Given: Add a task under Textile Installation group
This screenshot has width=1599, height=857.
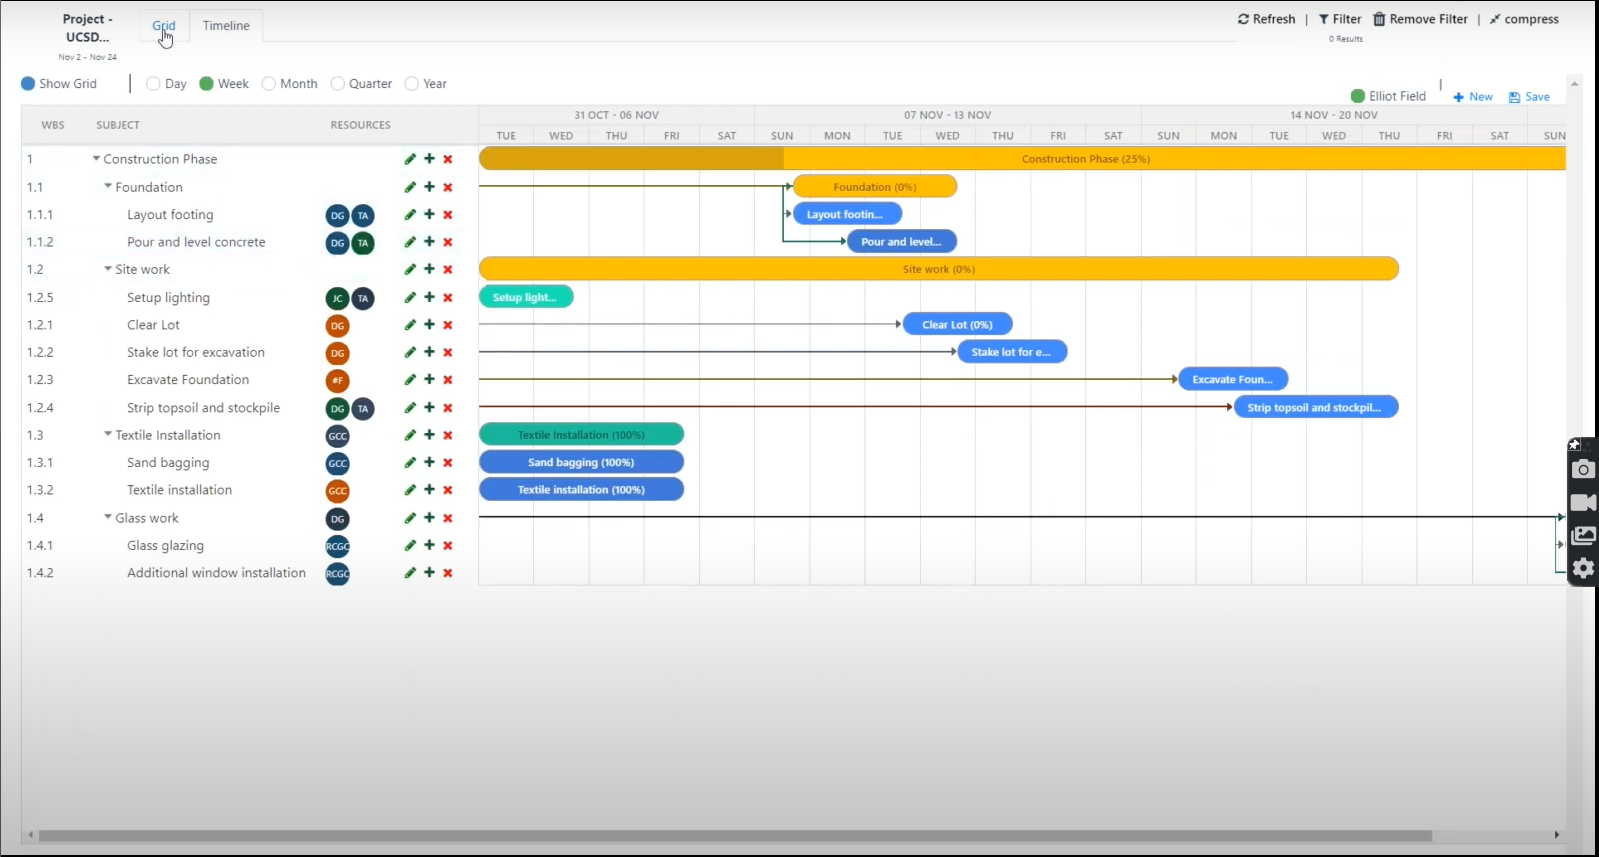Looking at the screenshot, I should [429, 435].
